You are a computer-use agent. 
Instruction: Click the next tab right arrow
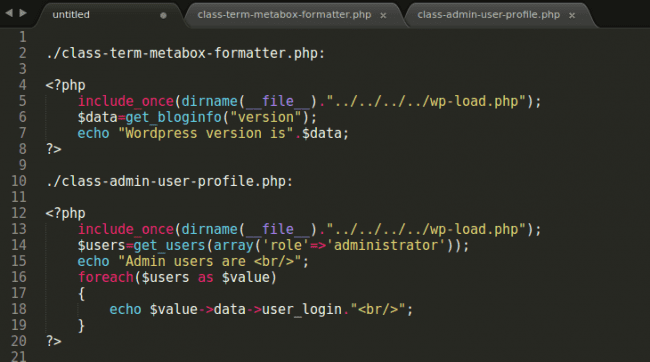point(23,13)
